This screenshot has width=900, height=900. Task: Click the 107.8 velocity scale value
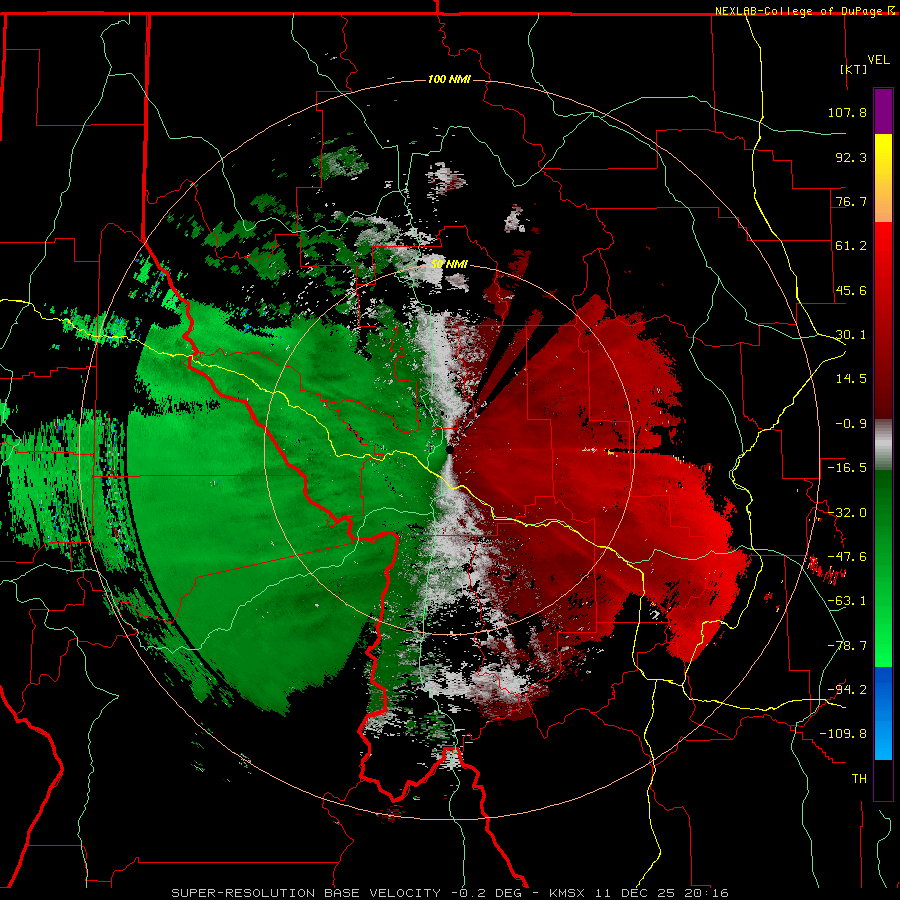click(x=847, y=112)
